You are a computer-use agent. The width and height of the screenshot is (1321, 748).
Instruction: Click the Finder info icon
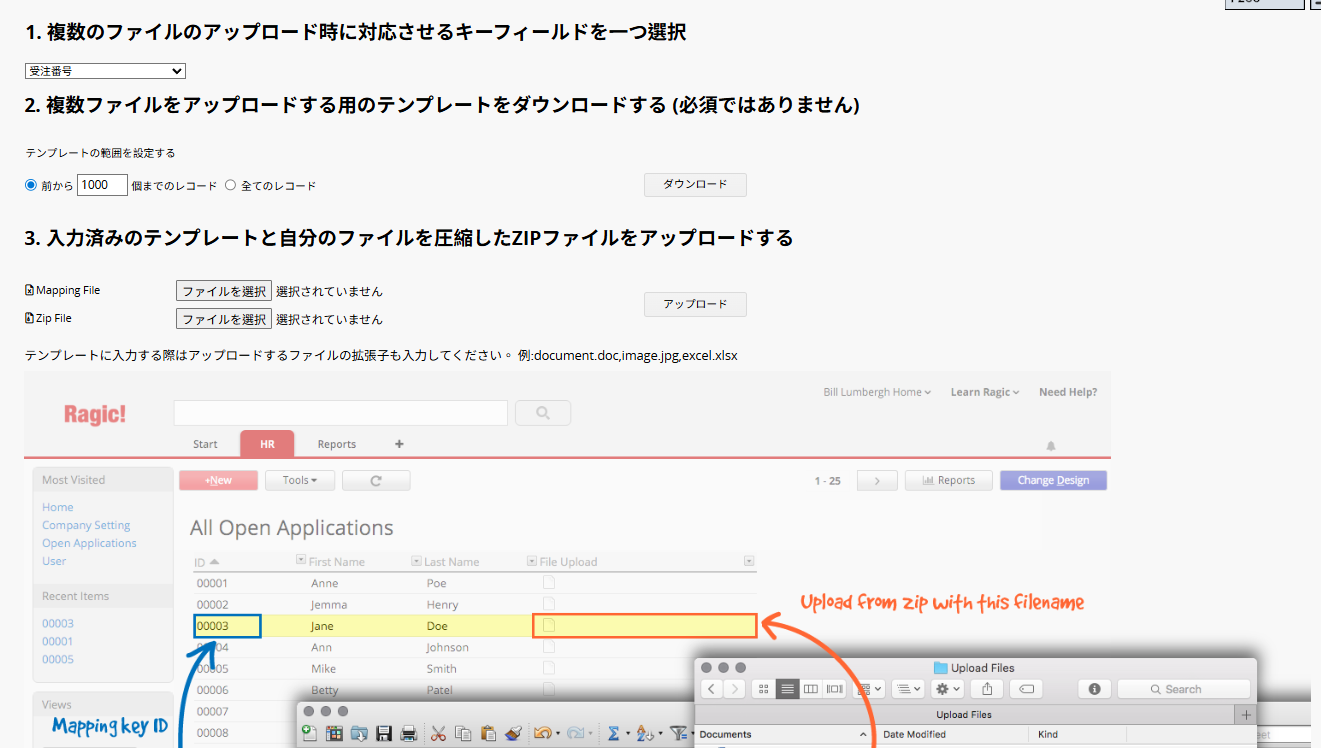[x=1094, y=689]
